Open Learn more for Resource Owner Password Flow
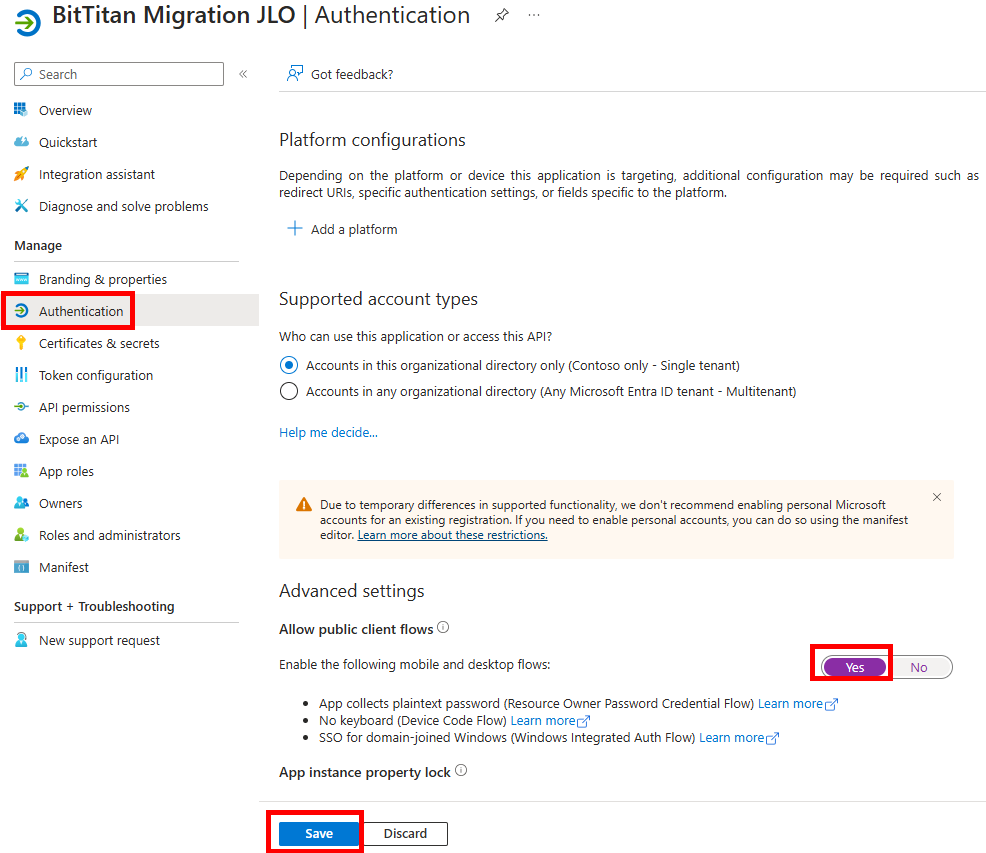 [797, 704]
